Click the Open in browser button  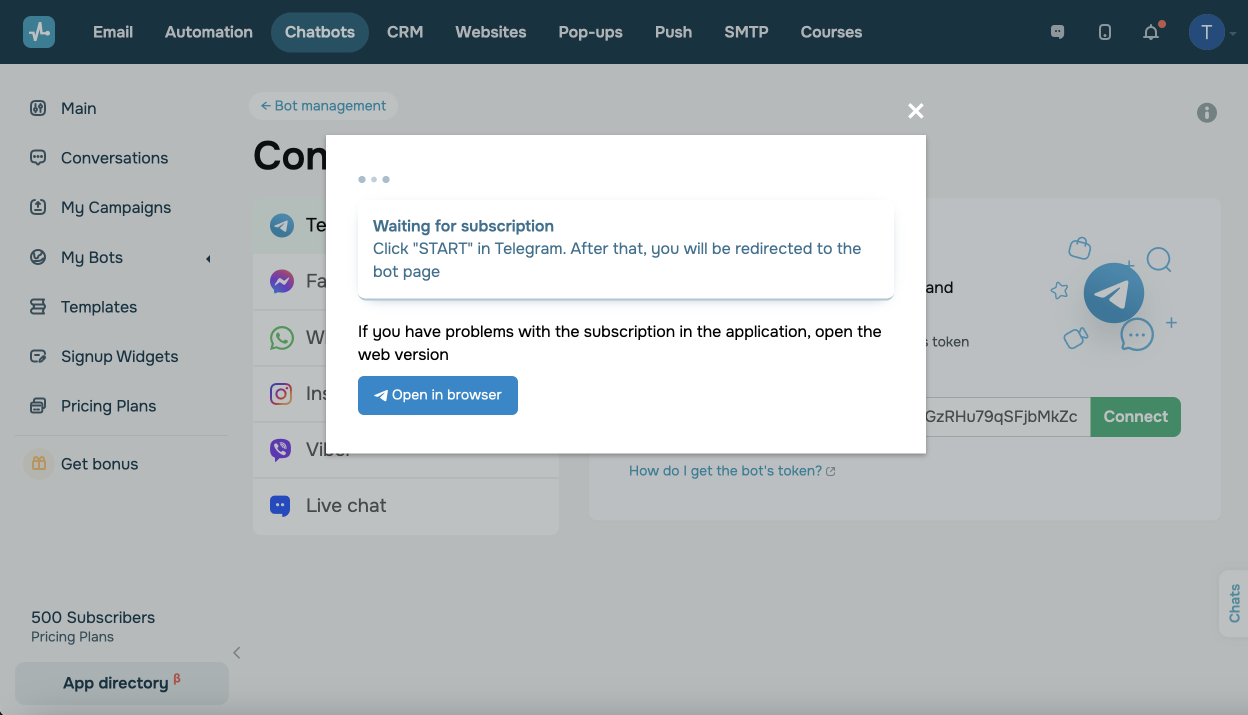(x=438, y=395)
